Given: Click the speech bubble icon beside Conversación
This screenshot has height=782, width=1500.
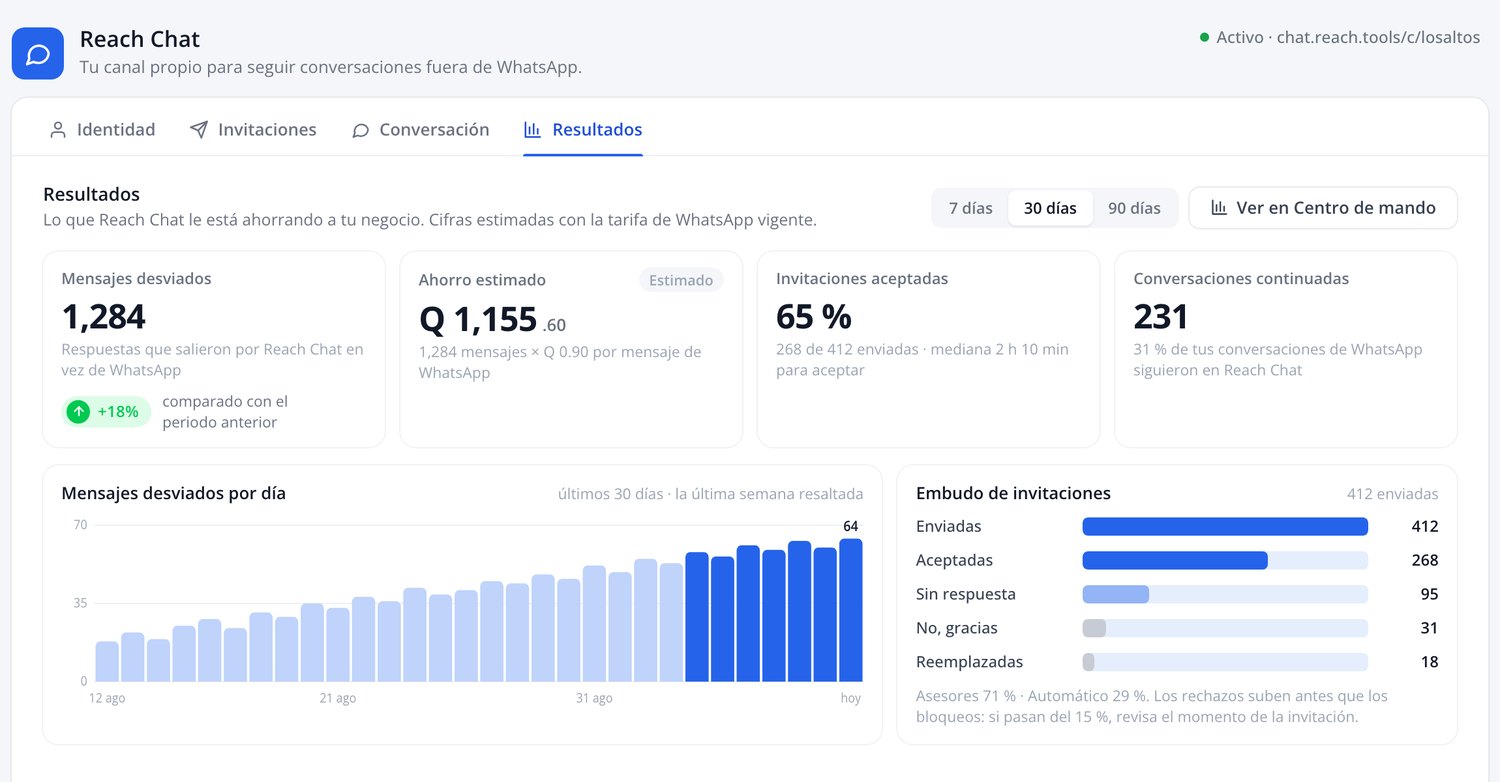Looking at the screenshot, I should tap(361, 130).
